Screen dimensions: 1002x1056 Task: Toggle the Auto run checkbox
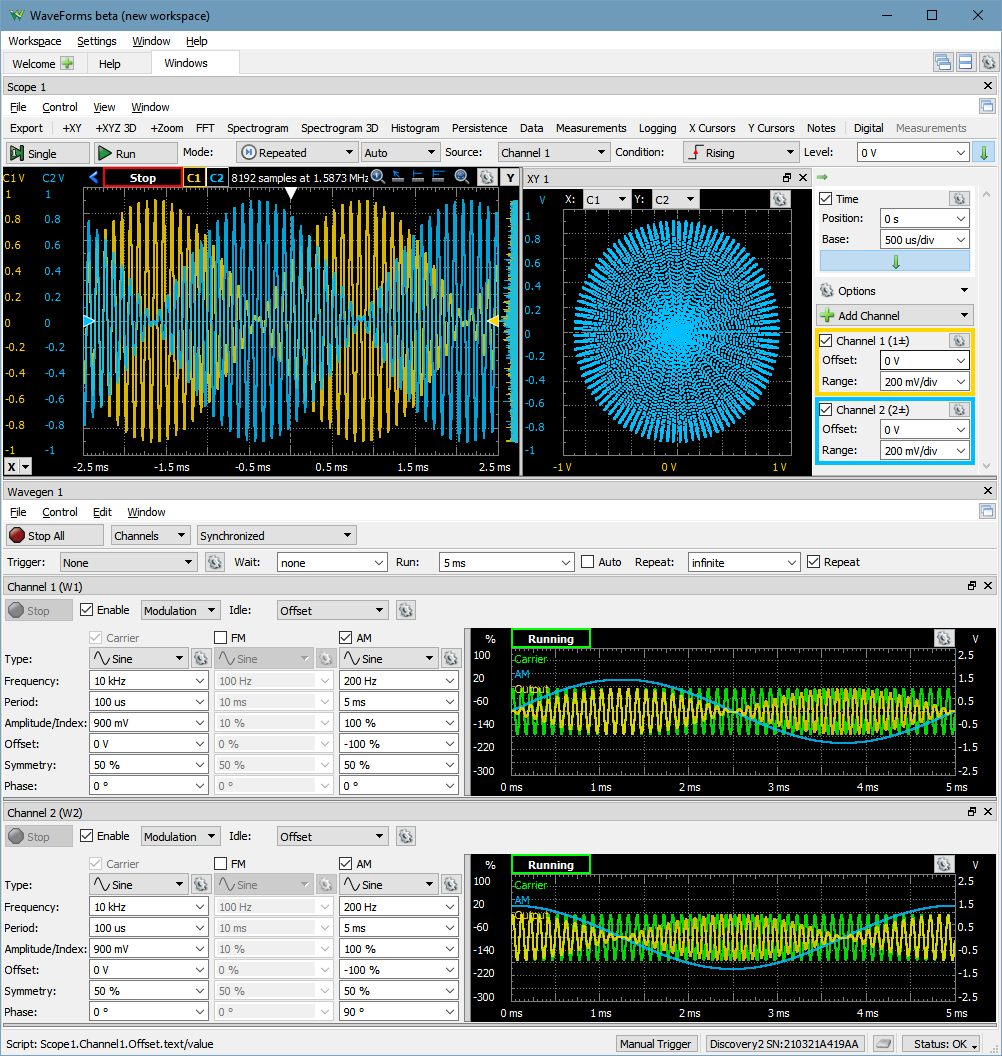tap(587, 562)
